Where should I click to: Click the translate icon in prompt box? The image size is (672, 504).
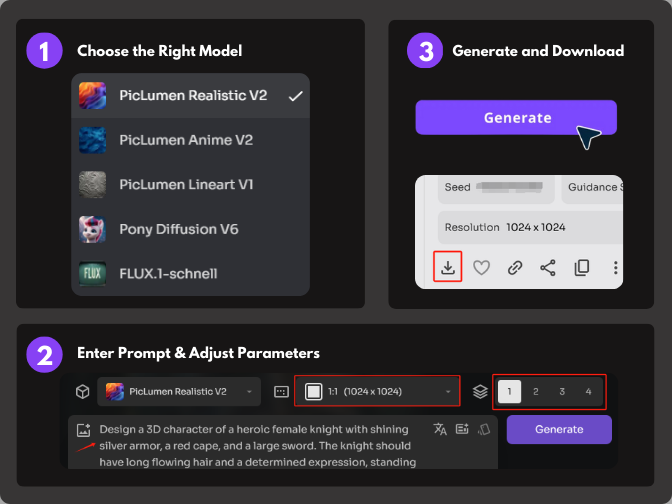[440, 429]
